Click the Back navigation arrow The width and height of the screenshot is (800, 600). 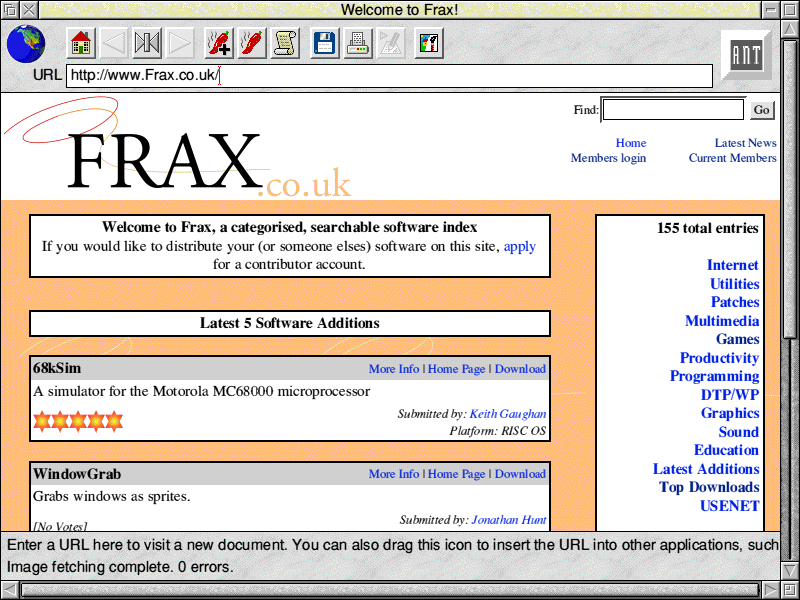(x=113, y=43)
